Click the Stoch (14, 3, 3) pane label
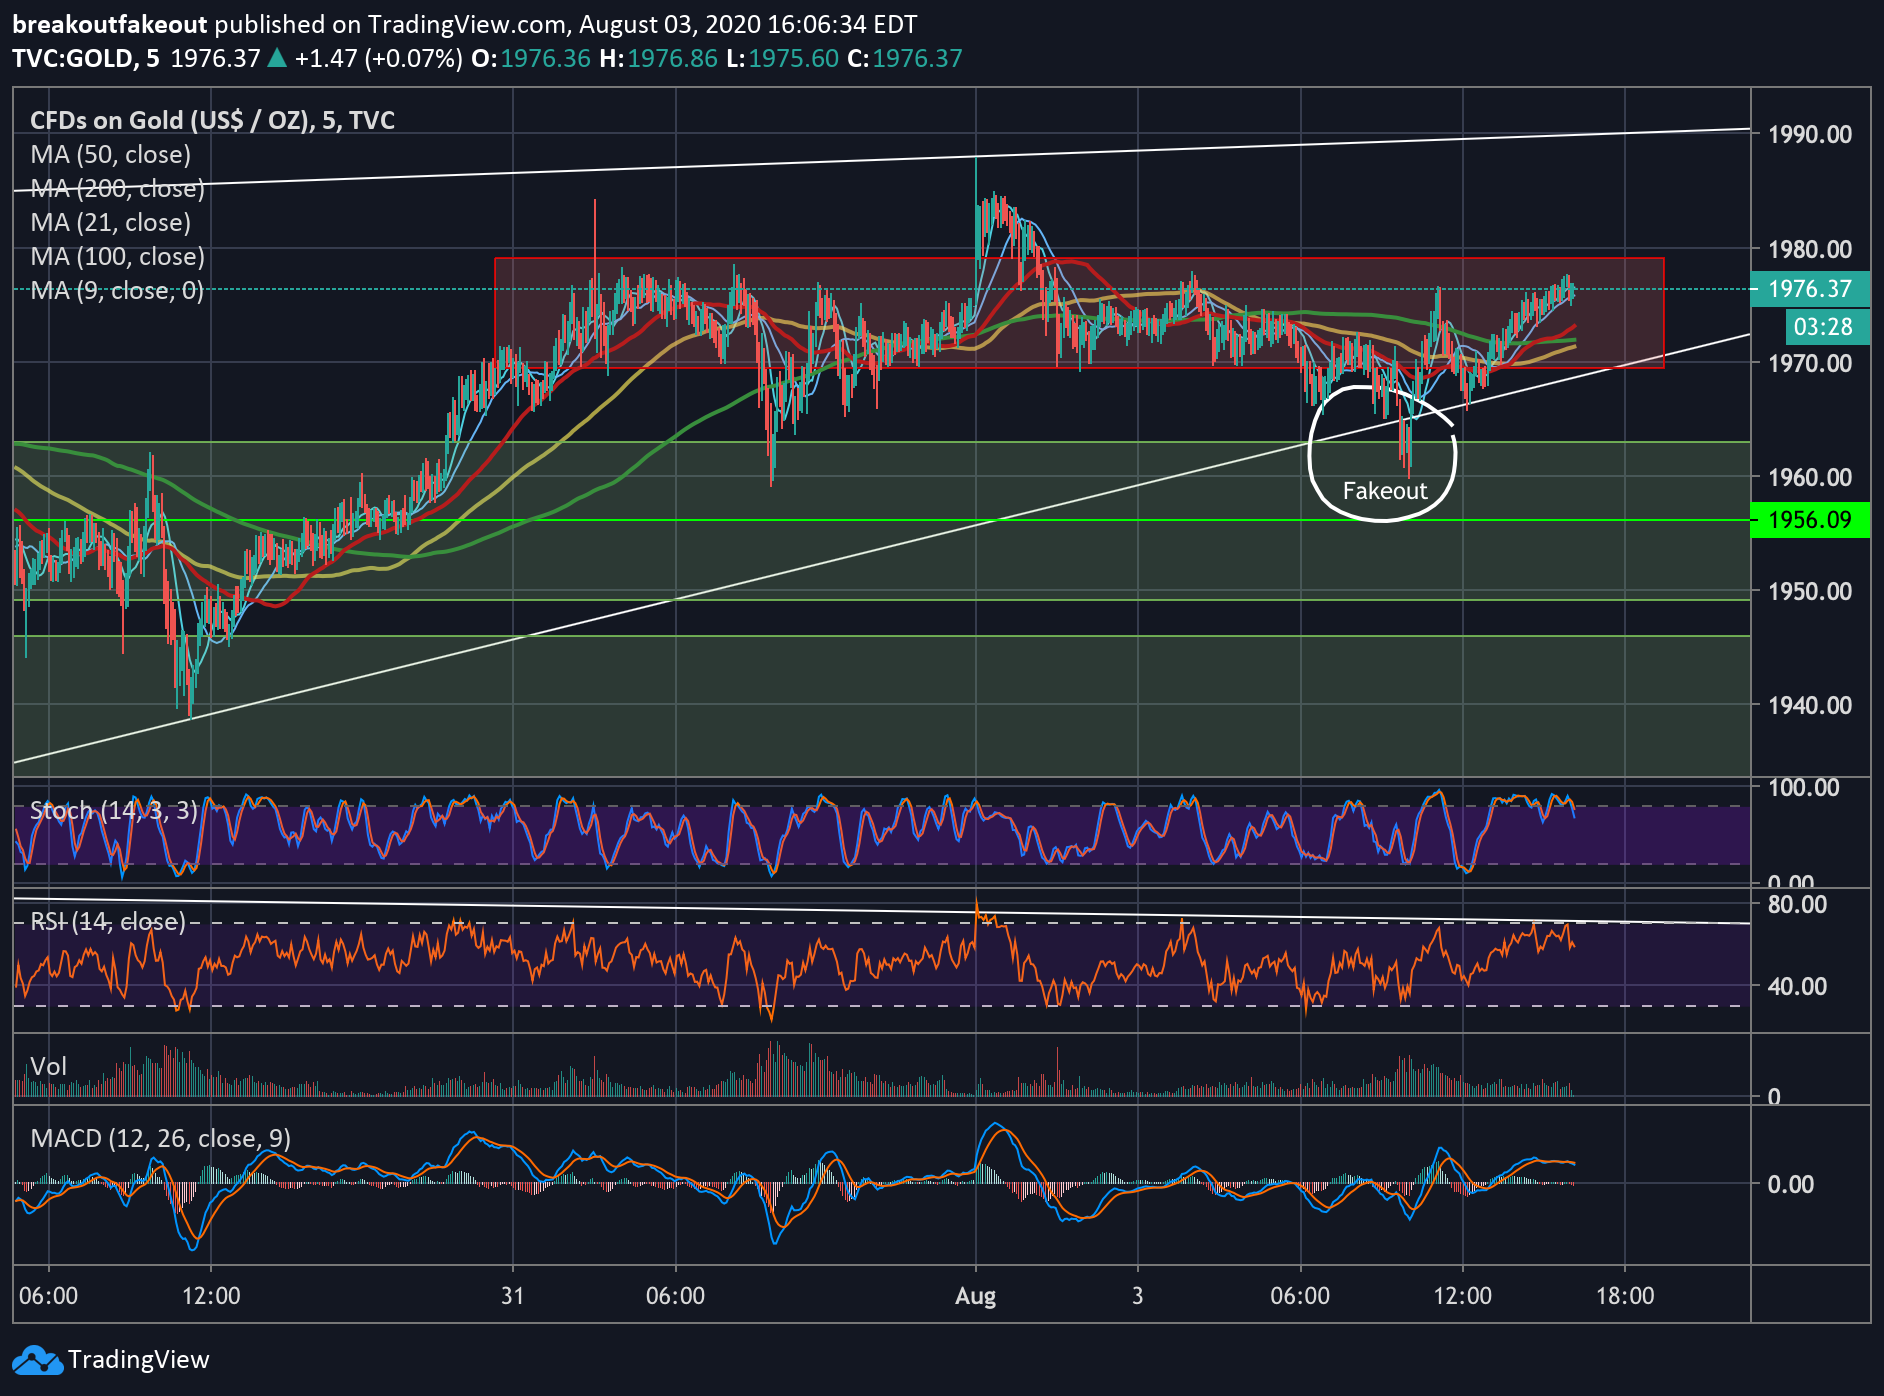Viewport: 1884px width, 1396px height. pyautogui.click(x=114, y=810)
